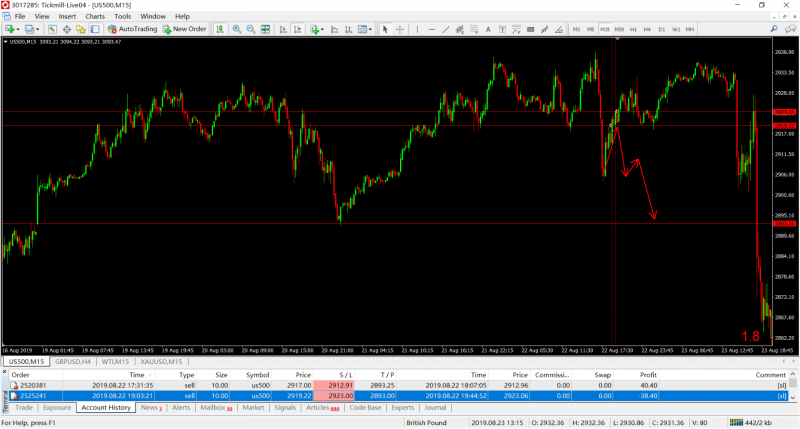The width and height of the screenshot is (800, 429).
Task: Toggle Chart Shift icon
Action: click(x=297, y=29)
